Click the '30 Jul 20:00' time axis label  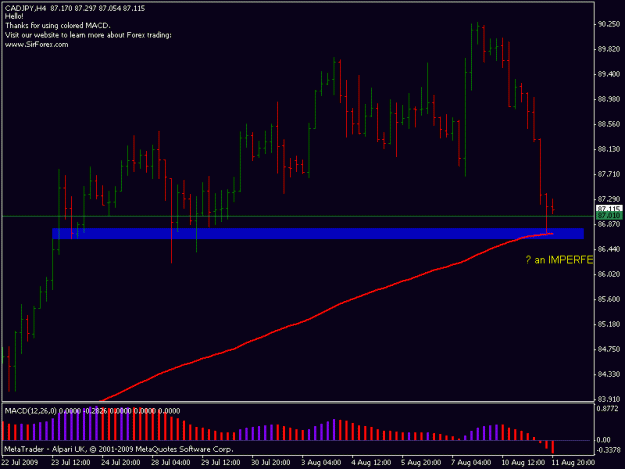click(x=271, y=463)
